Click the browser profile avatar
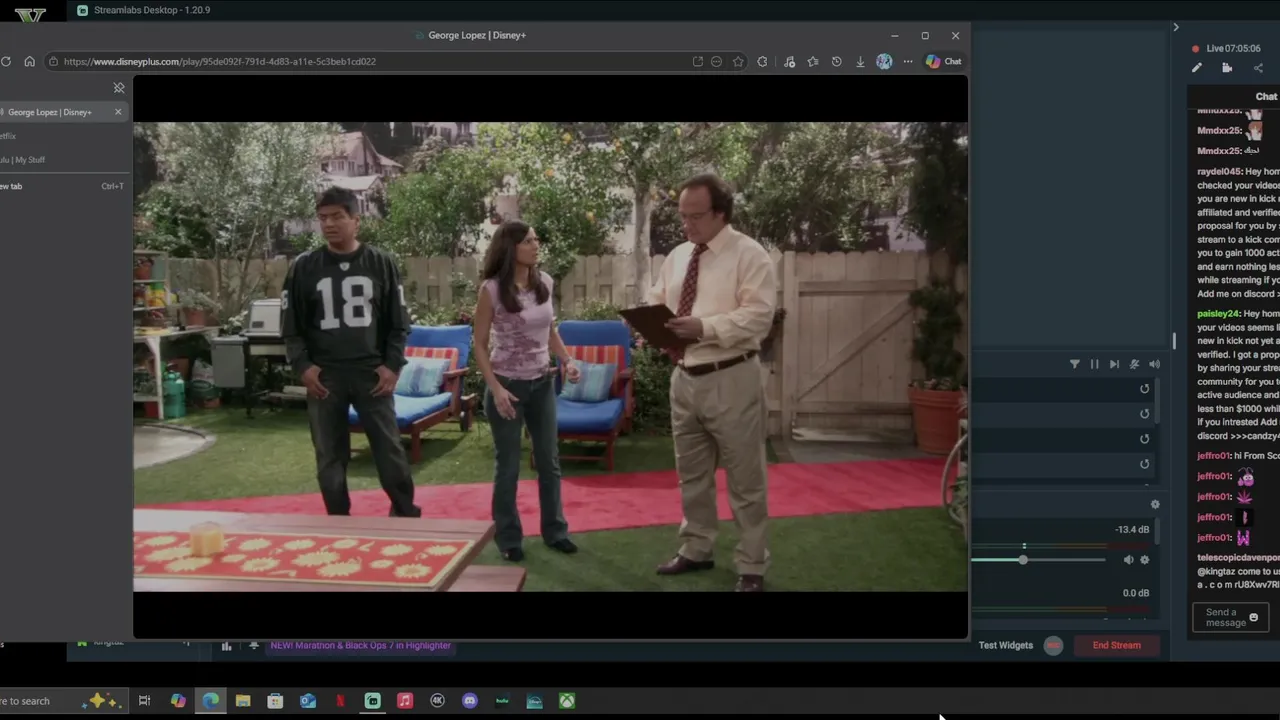Image resolution: width=1280 pixels, height=720 pixels. tap(884, 61)
